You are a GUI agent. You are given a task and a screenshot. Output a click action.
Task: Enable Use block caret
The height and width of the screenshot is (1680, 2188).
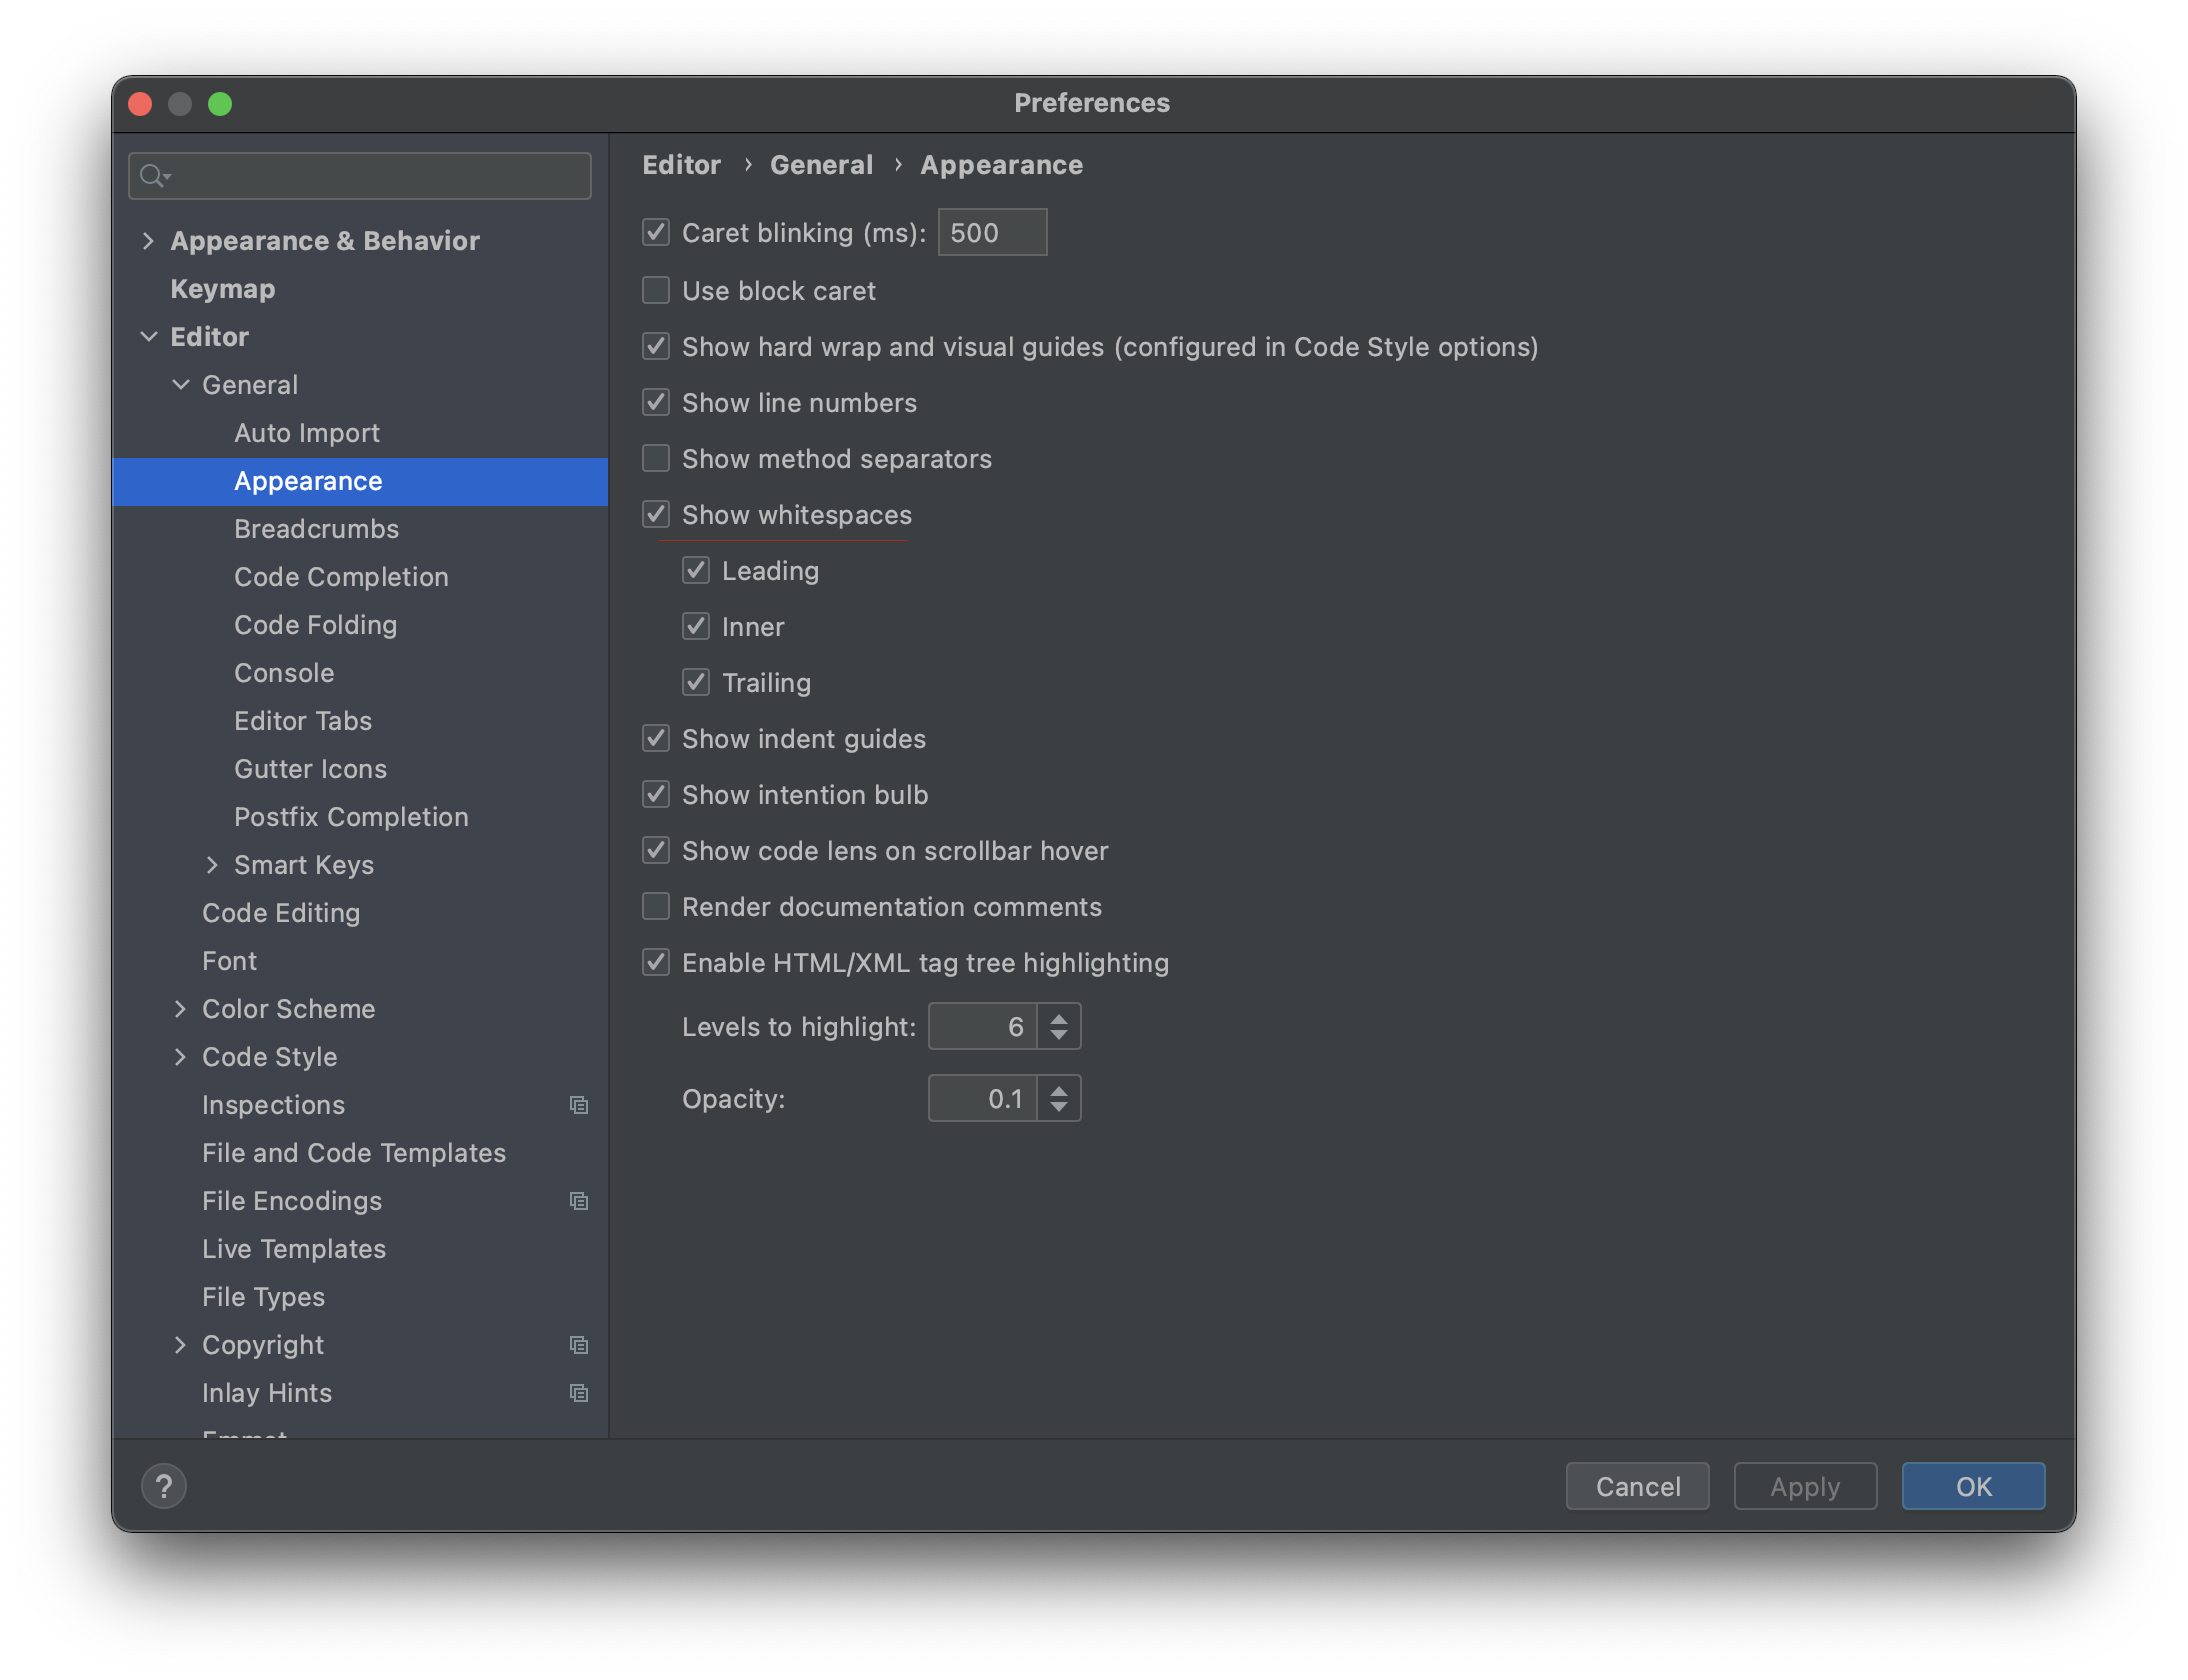tap(656, 290)
